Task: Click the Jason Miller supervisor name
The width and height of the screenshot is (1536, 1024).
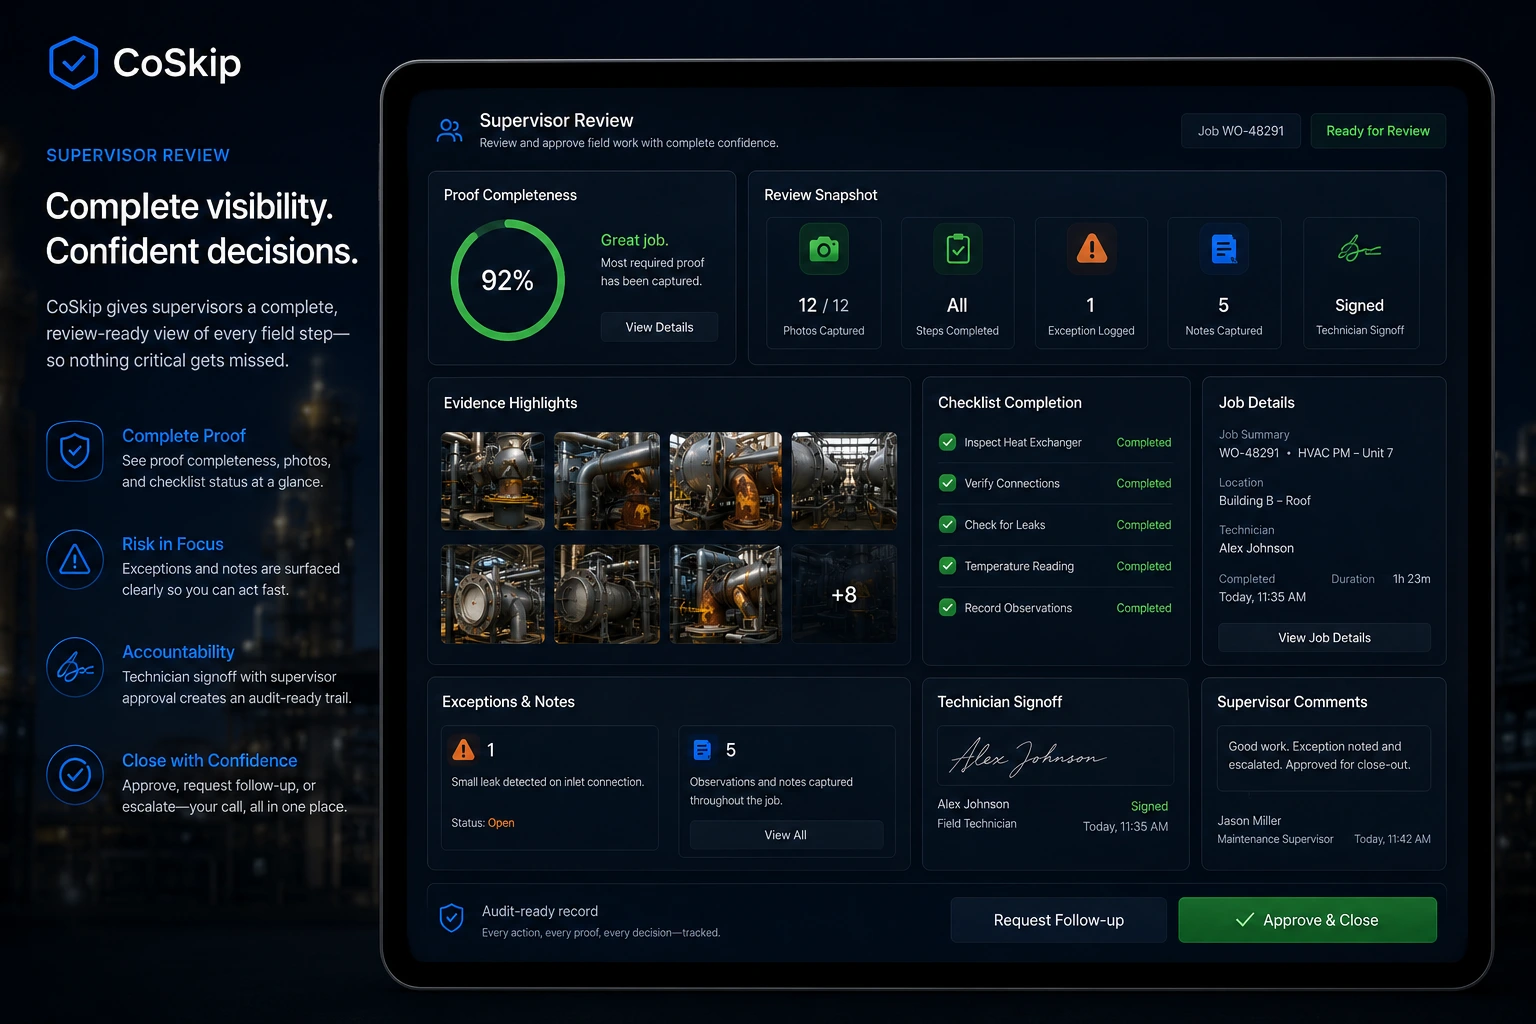Action: (1249, 821)
